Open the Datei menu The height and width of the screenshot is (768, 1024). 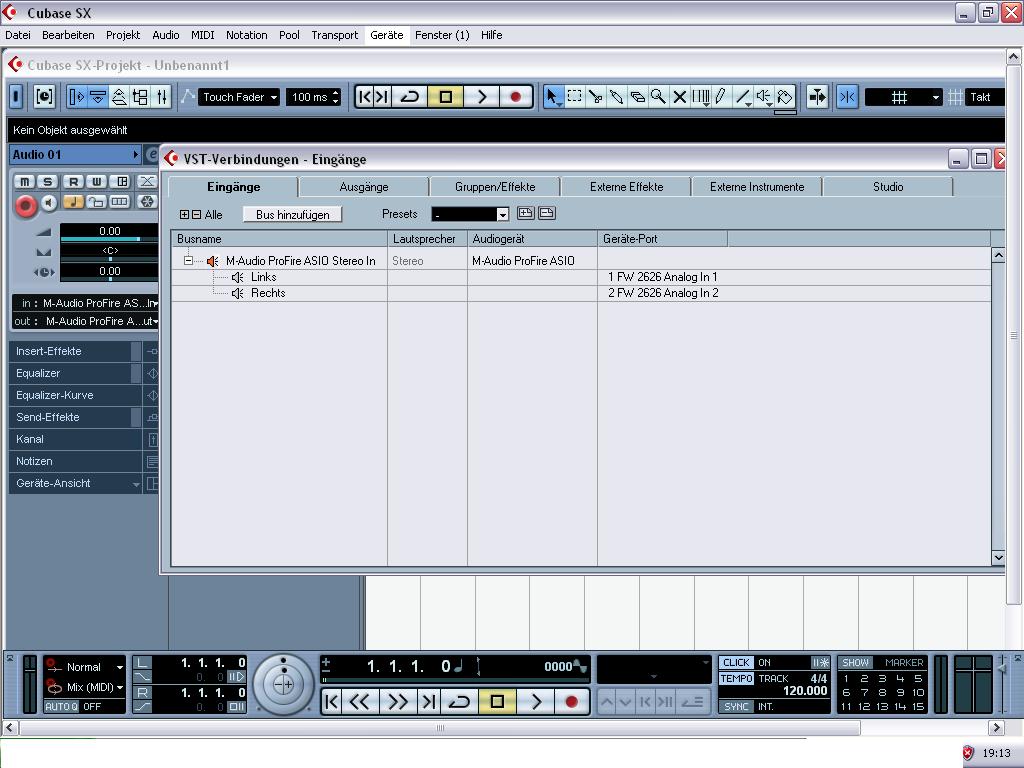coord(18,35)
